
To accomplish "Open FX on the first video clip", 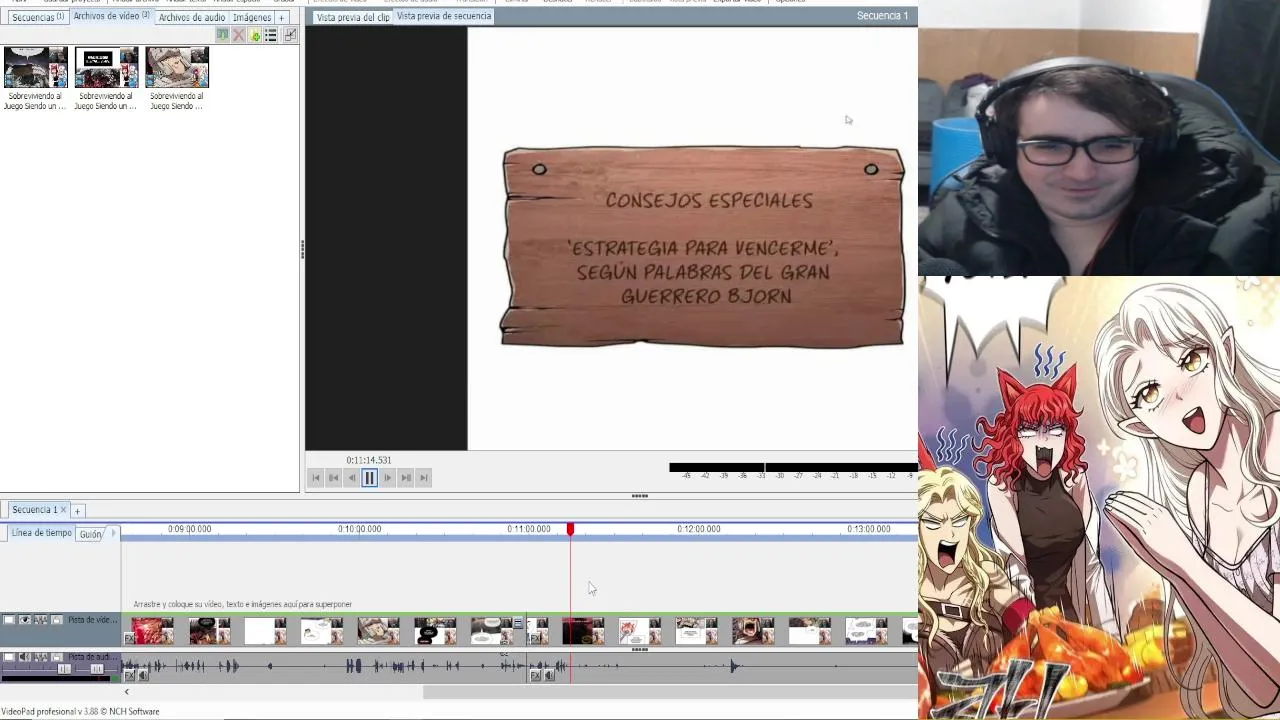I will (129, 638).
